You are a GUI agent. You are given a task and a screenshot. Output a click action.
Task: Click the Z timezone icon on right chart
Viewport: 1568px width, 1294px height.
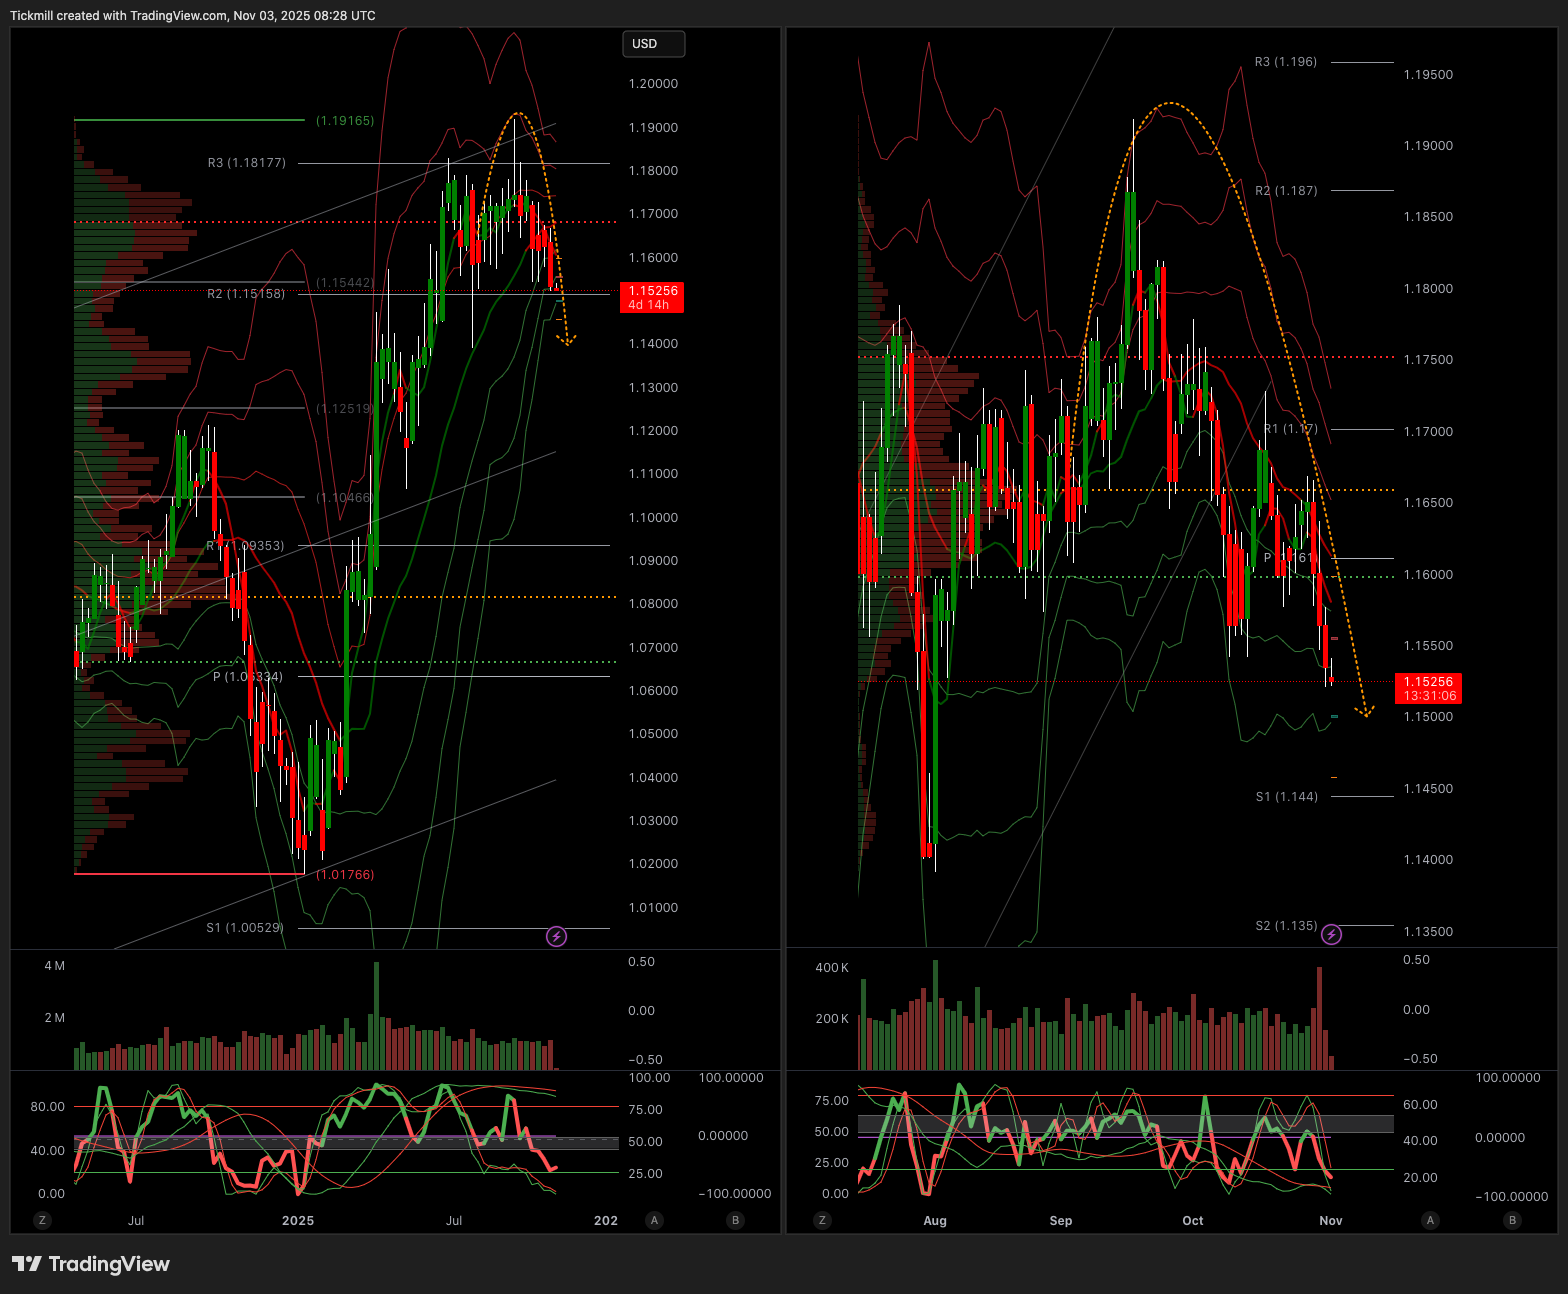pos(822,1220)
